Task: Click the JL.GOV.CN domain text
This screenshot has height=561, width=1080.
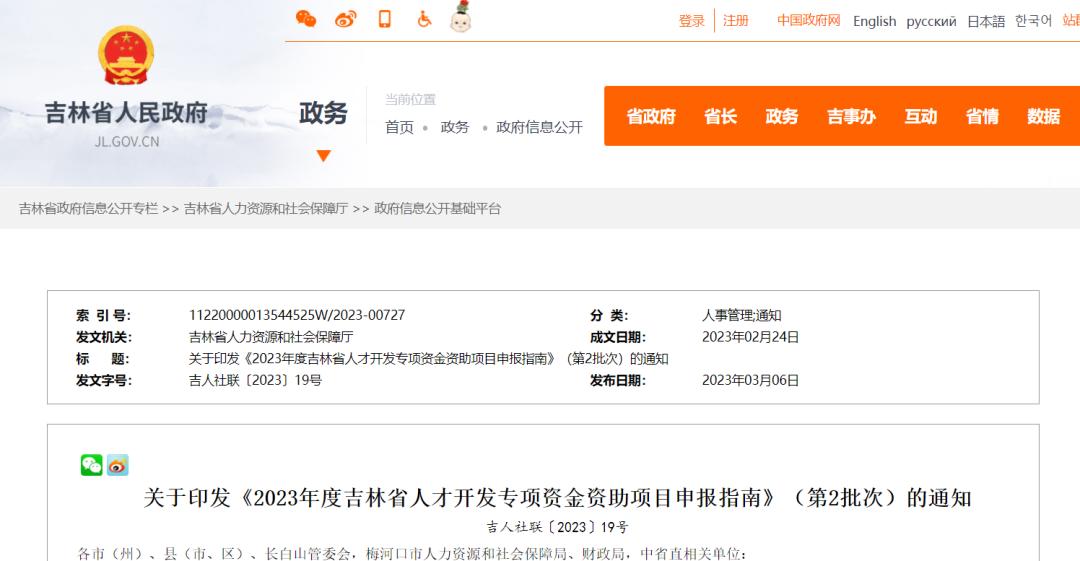Action: (x=127, y=142)
